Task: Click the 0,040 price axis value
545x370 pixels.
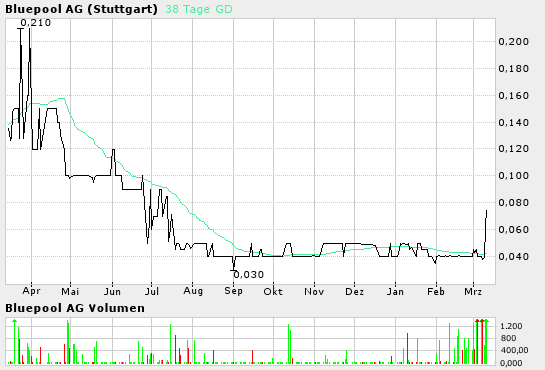Action: pos(513,256)
